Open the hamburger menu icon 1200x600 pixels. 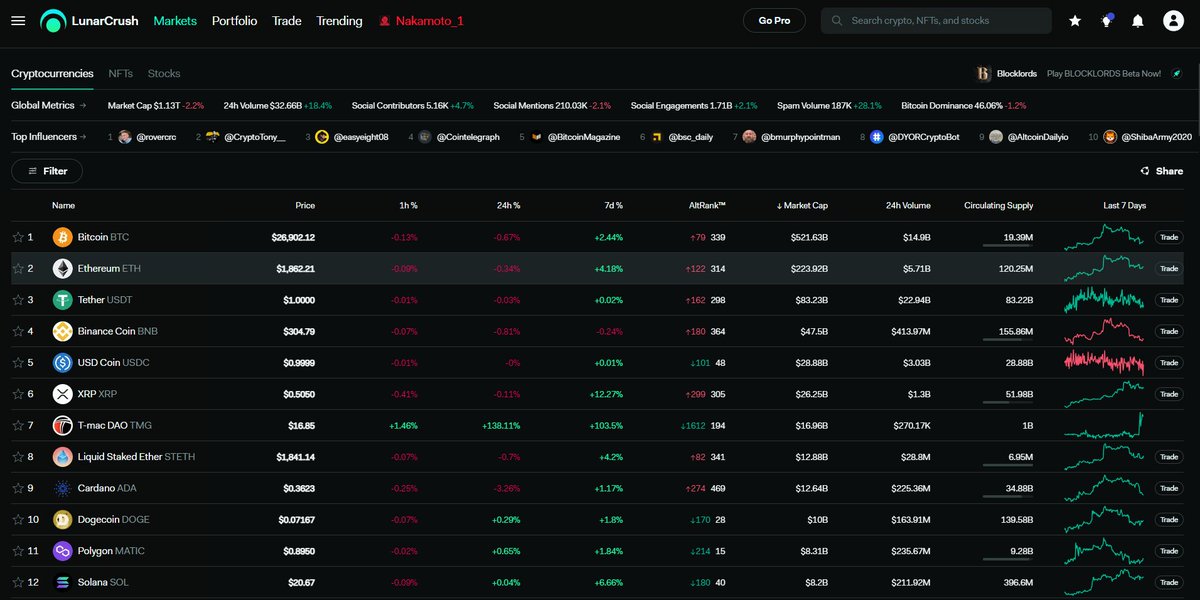(x=18, y=20)
